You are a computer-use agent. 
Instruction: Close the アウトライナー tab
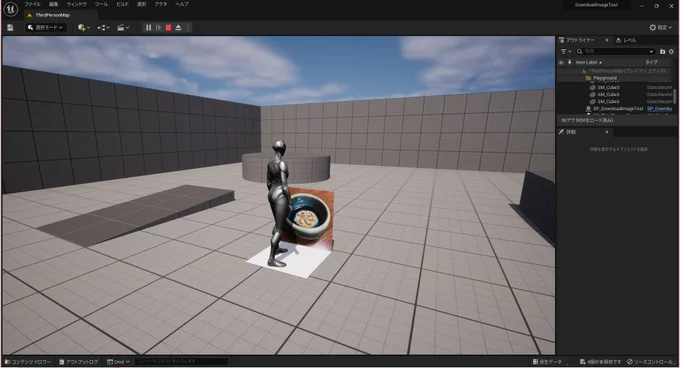(x=606, y=40)
